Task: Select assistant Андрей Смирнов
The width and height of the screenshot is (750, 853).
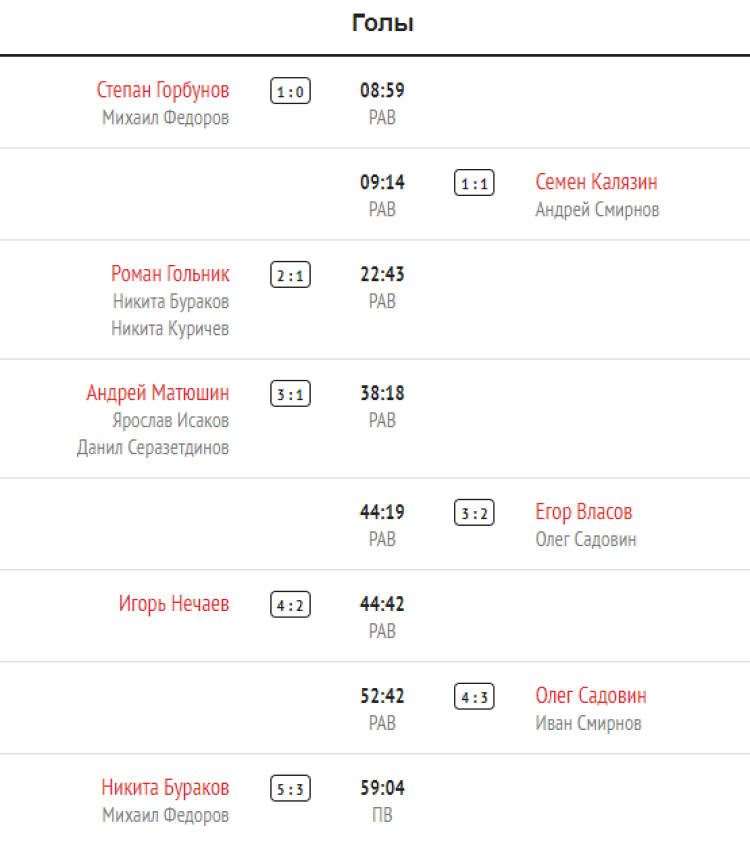Action: 597,210
